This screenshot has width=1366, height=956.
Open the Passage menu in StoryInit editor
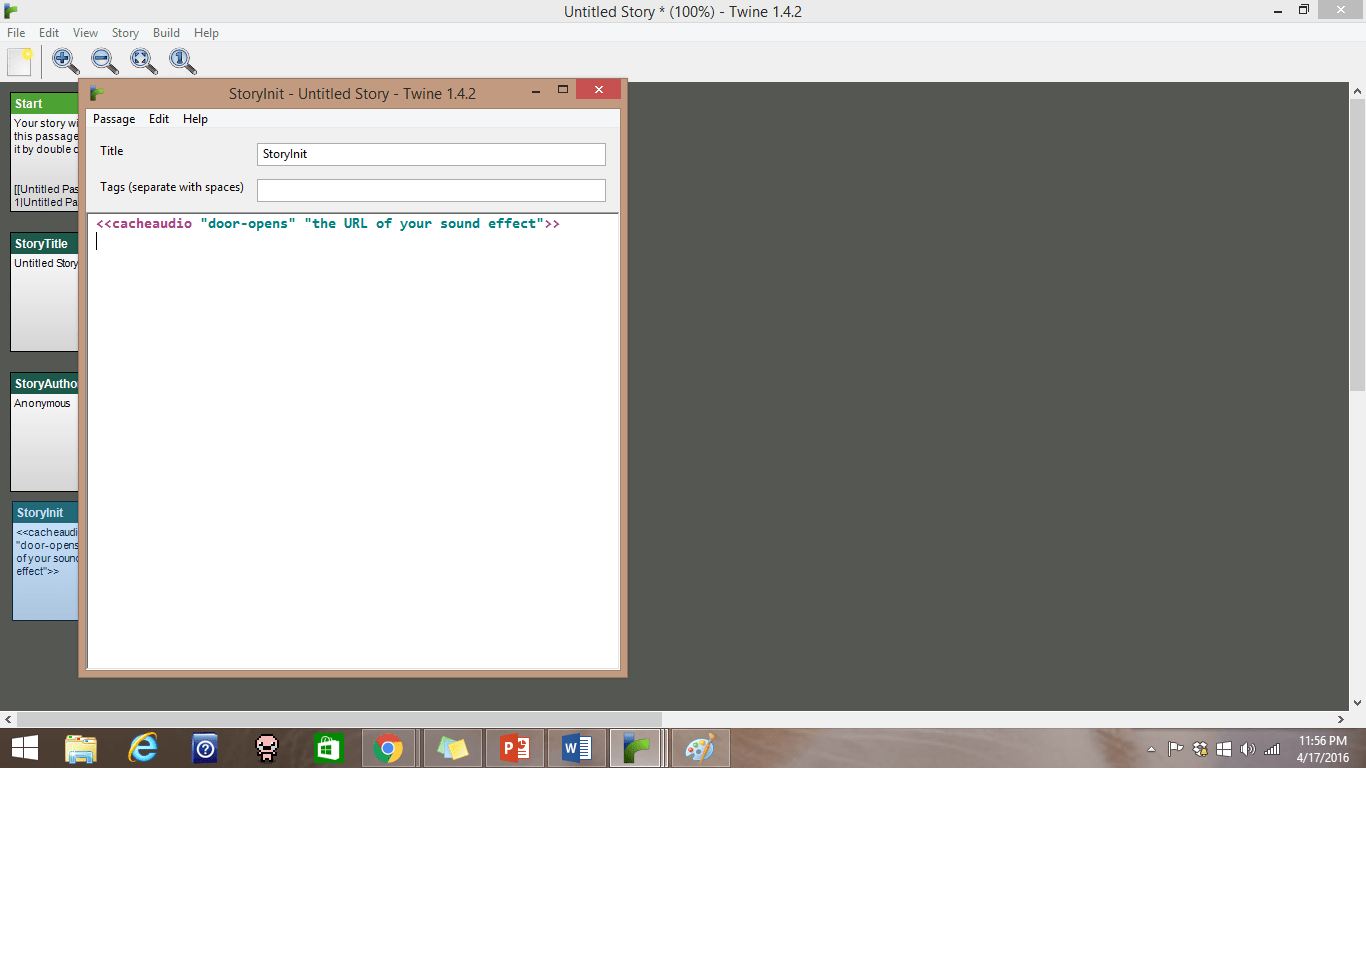(114, 119)
